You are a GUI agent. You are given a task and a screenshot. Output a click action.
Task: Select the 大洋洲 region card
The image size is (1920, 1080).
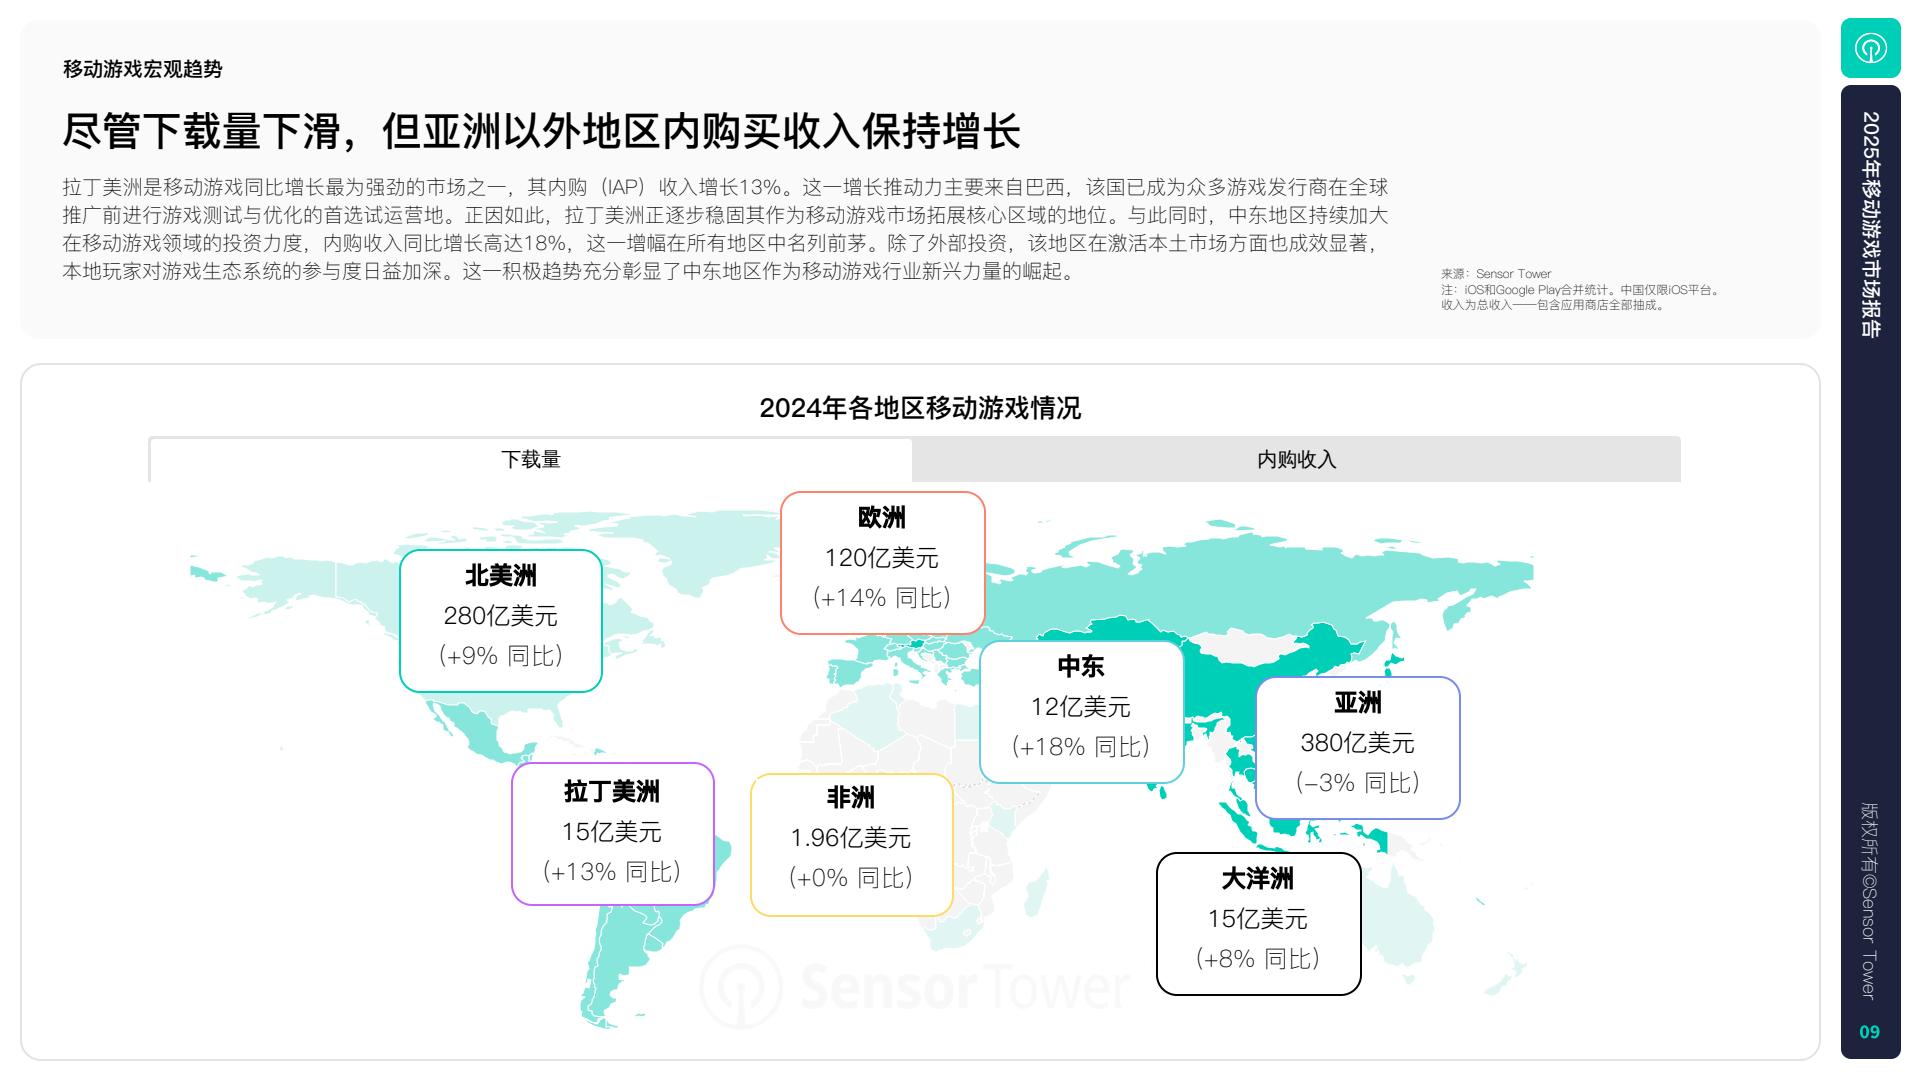1258,923
